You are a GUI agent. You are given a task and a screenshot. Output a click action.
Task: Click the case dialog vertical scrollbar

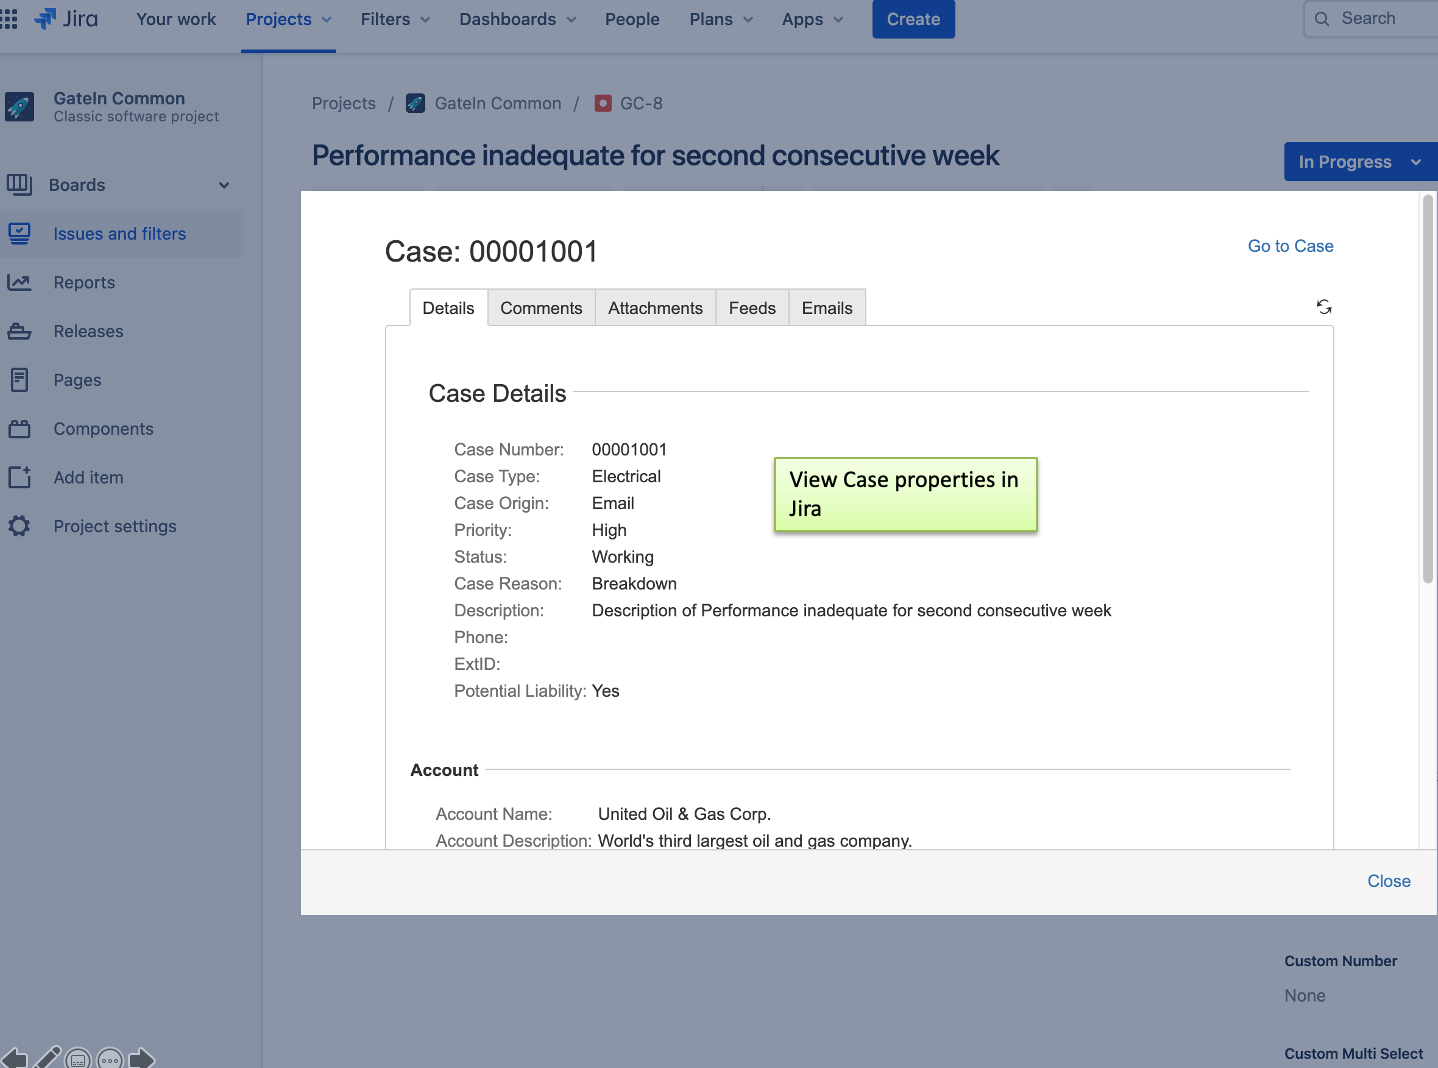1428,389
